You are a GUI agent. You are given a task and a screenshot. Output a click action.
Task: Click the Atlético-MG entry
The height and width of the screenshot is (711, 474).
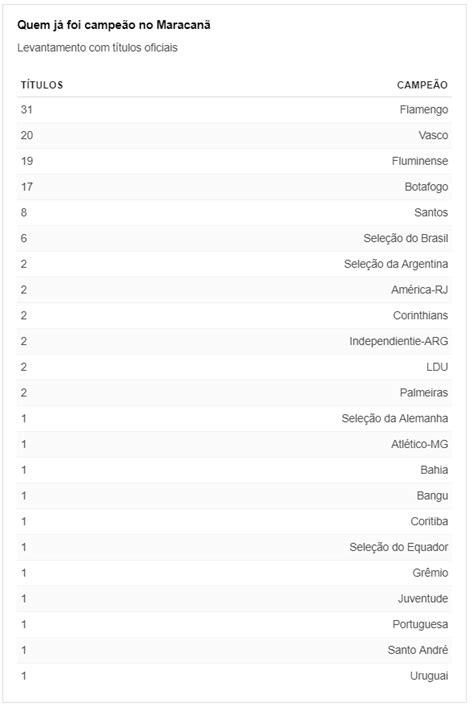pos(420,444)
